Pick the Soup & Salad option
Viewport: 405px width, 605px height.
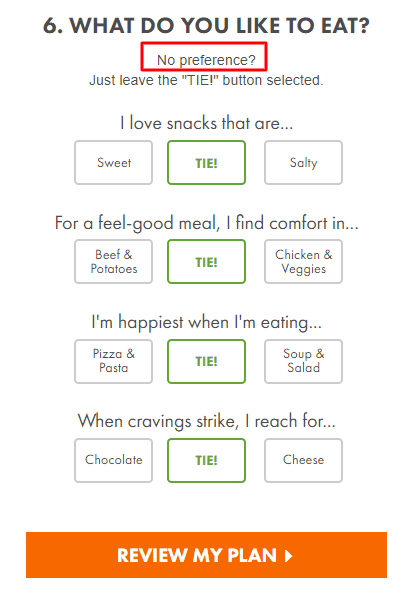click(x=303, y=361)
